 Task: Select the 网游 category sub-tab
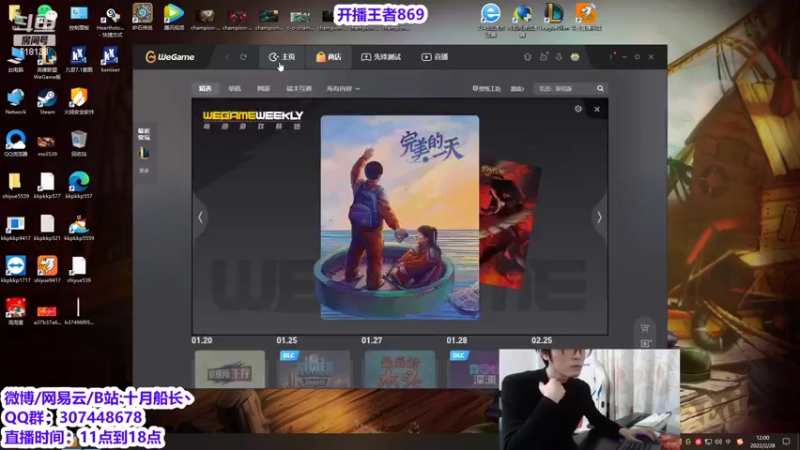click(x=263, y=88)
